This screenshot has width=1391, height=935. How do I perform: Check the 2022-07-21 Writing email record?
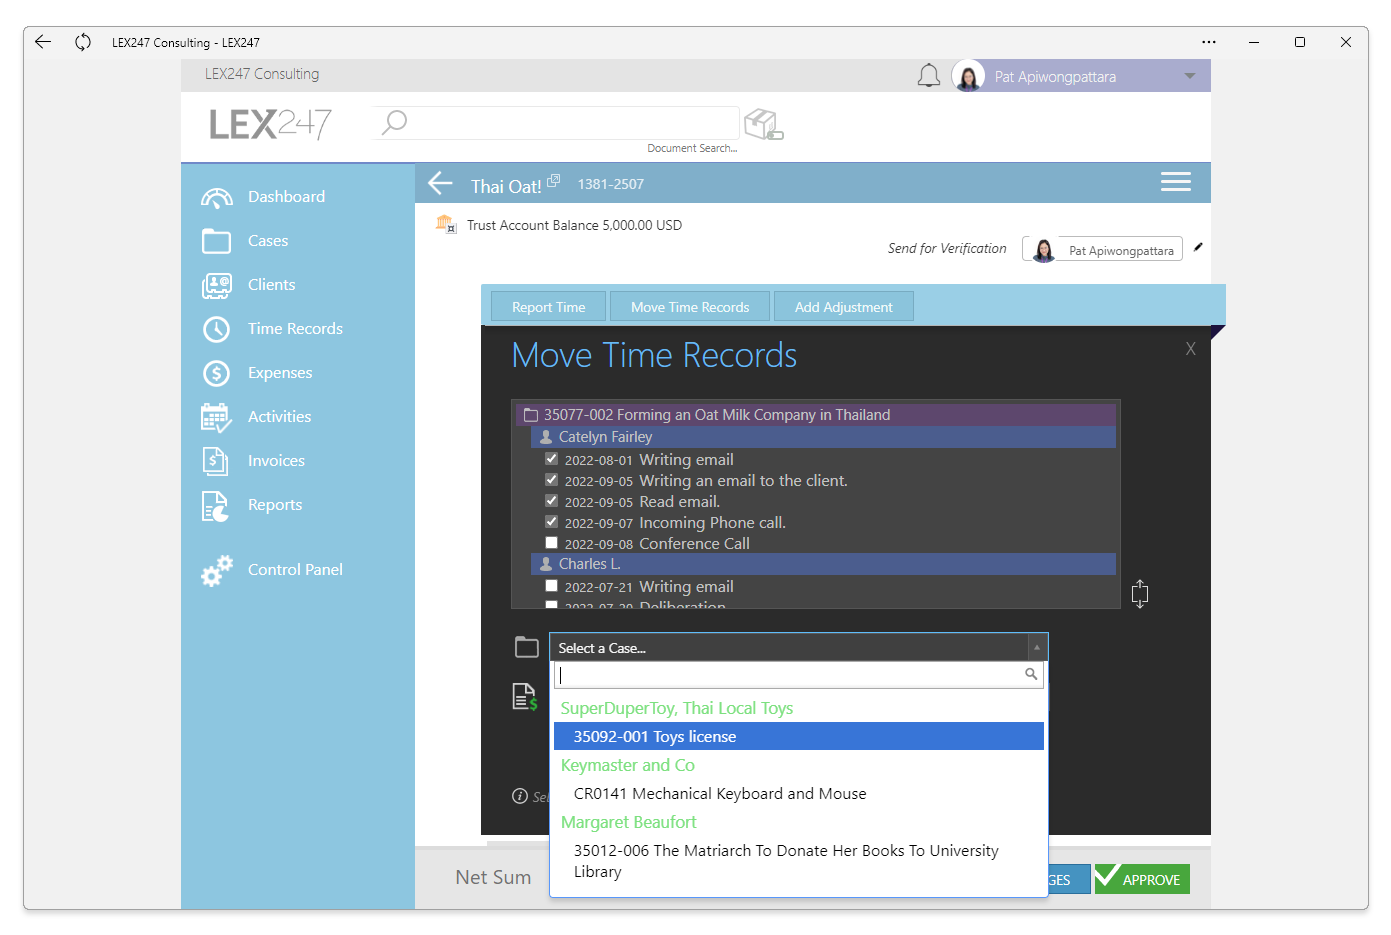[551, 586]
